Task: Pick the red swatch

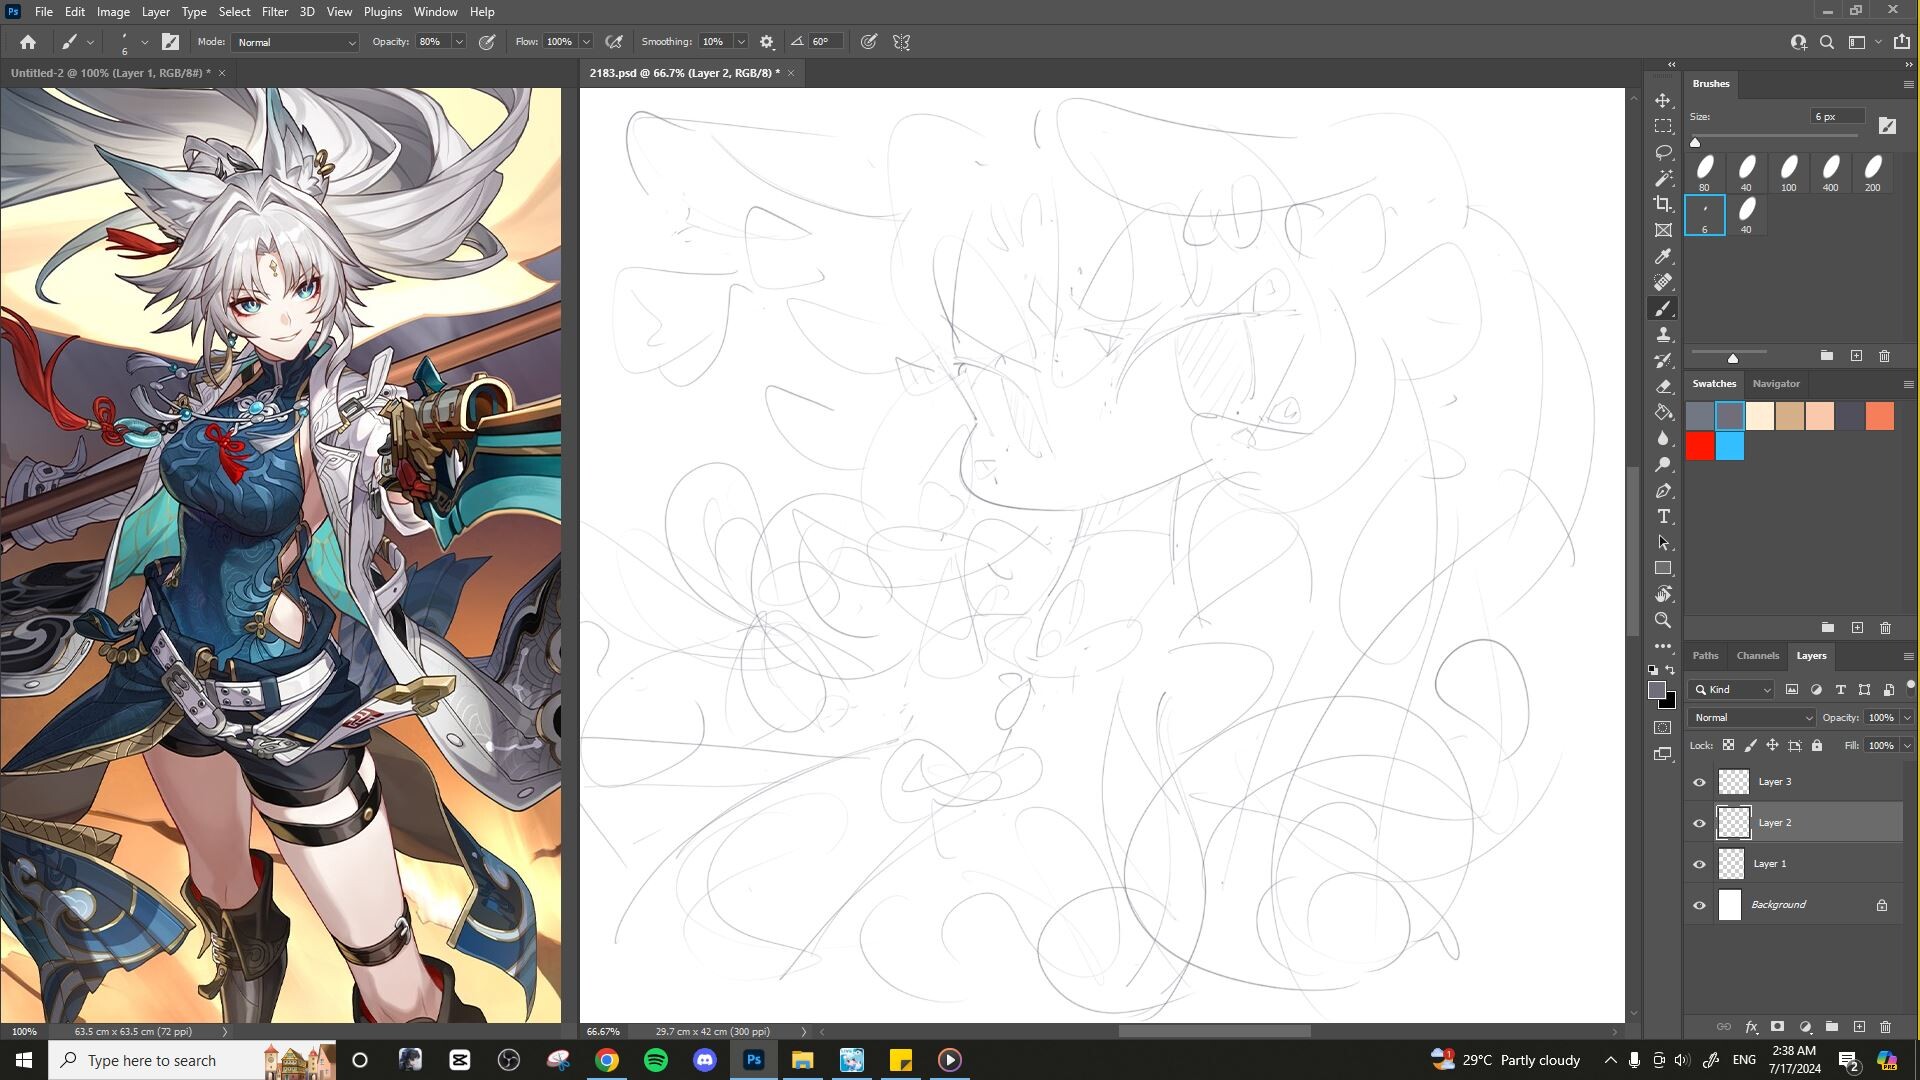Action: point(1700,446)
